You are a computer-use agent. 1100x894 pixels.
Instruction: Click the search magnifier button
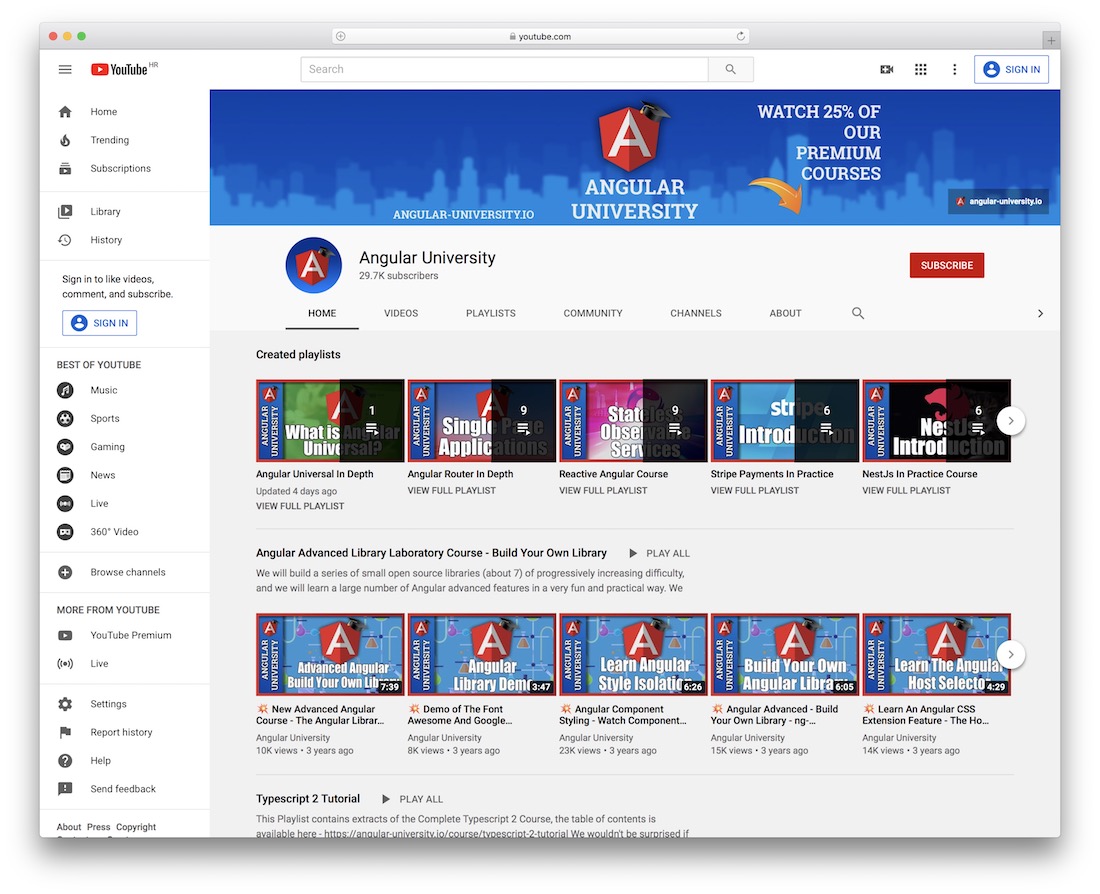[x=730, y=69]
